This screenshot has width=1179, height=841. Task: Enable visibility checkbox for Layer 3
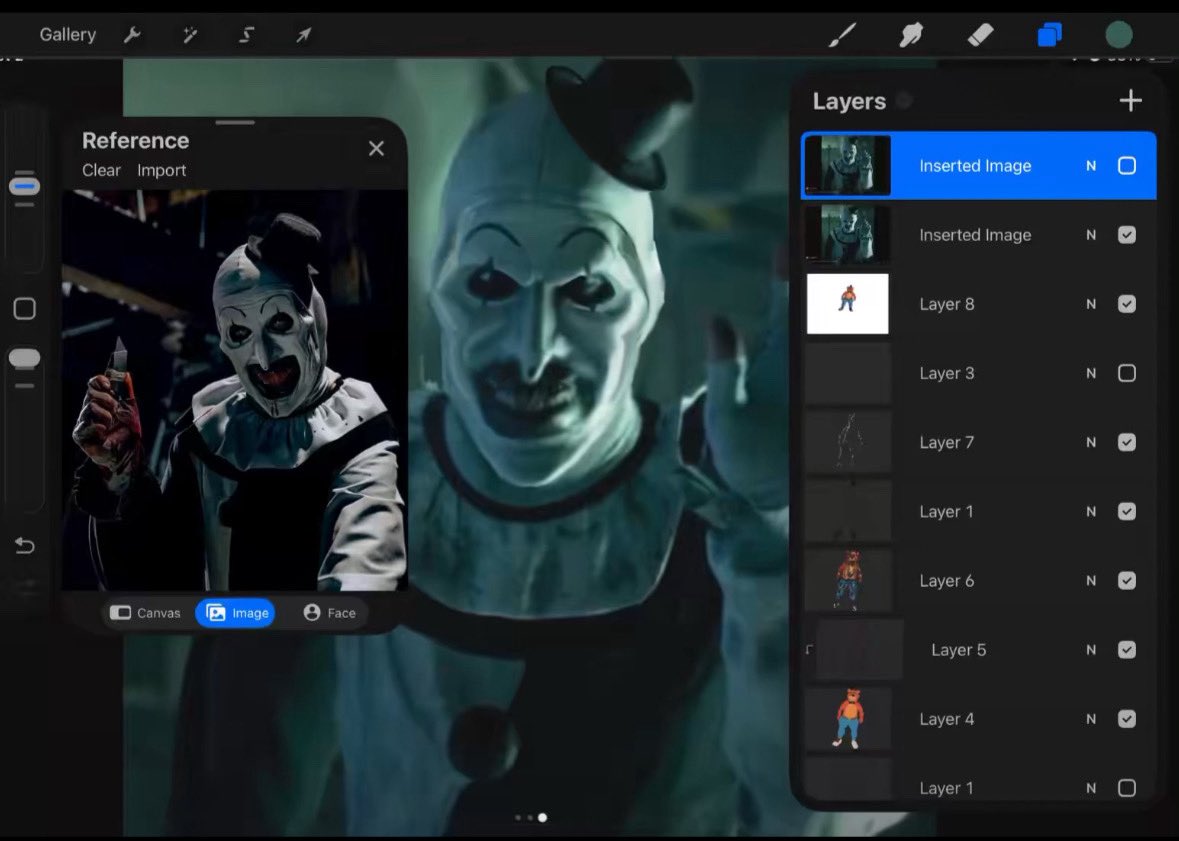click(1126, 373)
